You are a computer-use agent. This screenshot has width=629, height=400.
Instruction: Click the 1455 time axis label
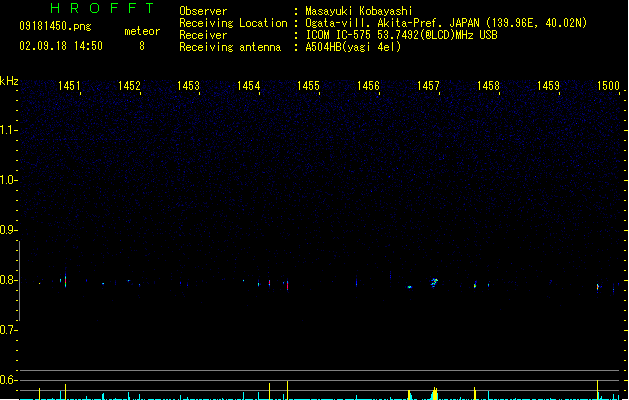tap(308, 86)
